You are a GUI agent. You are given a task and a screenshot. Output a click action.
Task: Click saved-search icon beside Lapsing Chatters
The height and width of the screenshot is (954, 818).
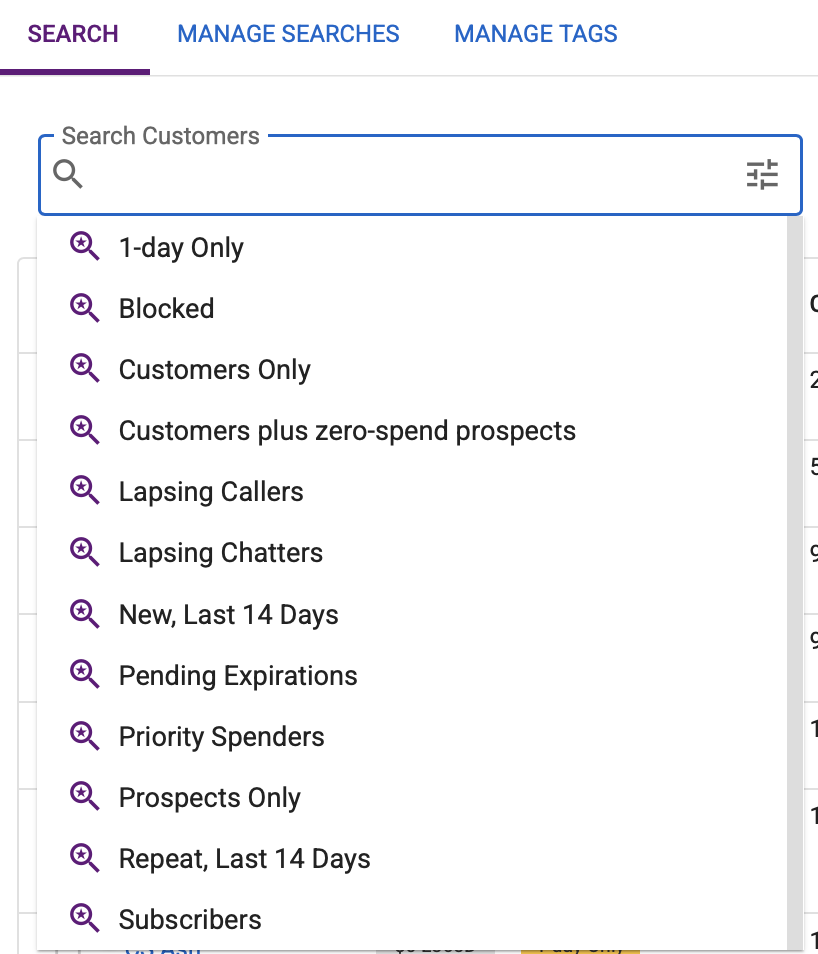(84, 552)
